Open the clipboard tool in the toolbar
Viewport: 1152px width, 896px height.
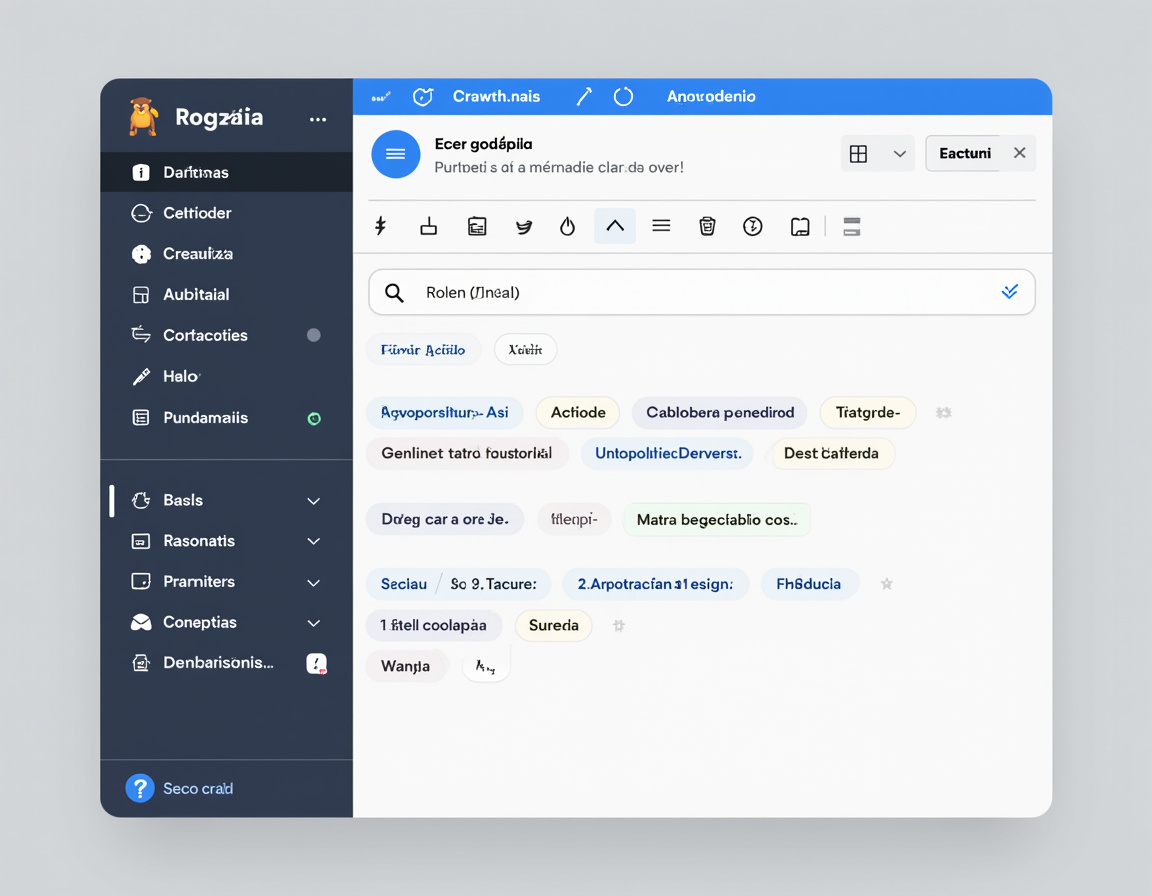pos(477,226)
